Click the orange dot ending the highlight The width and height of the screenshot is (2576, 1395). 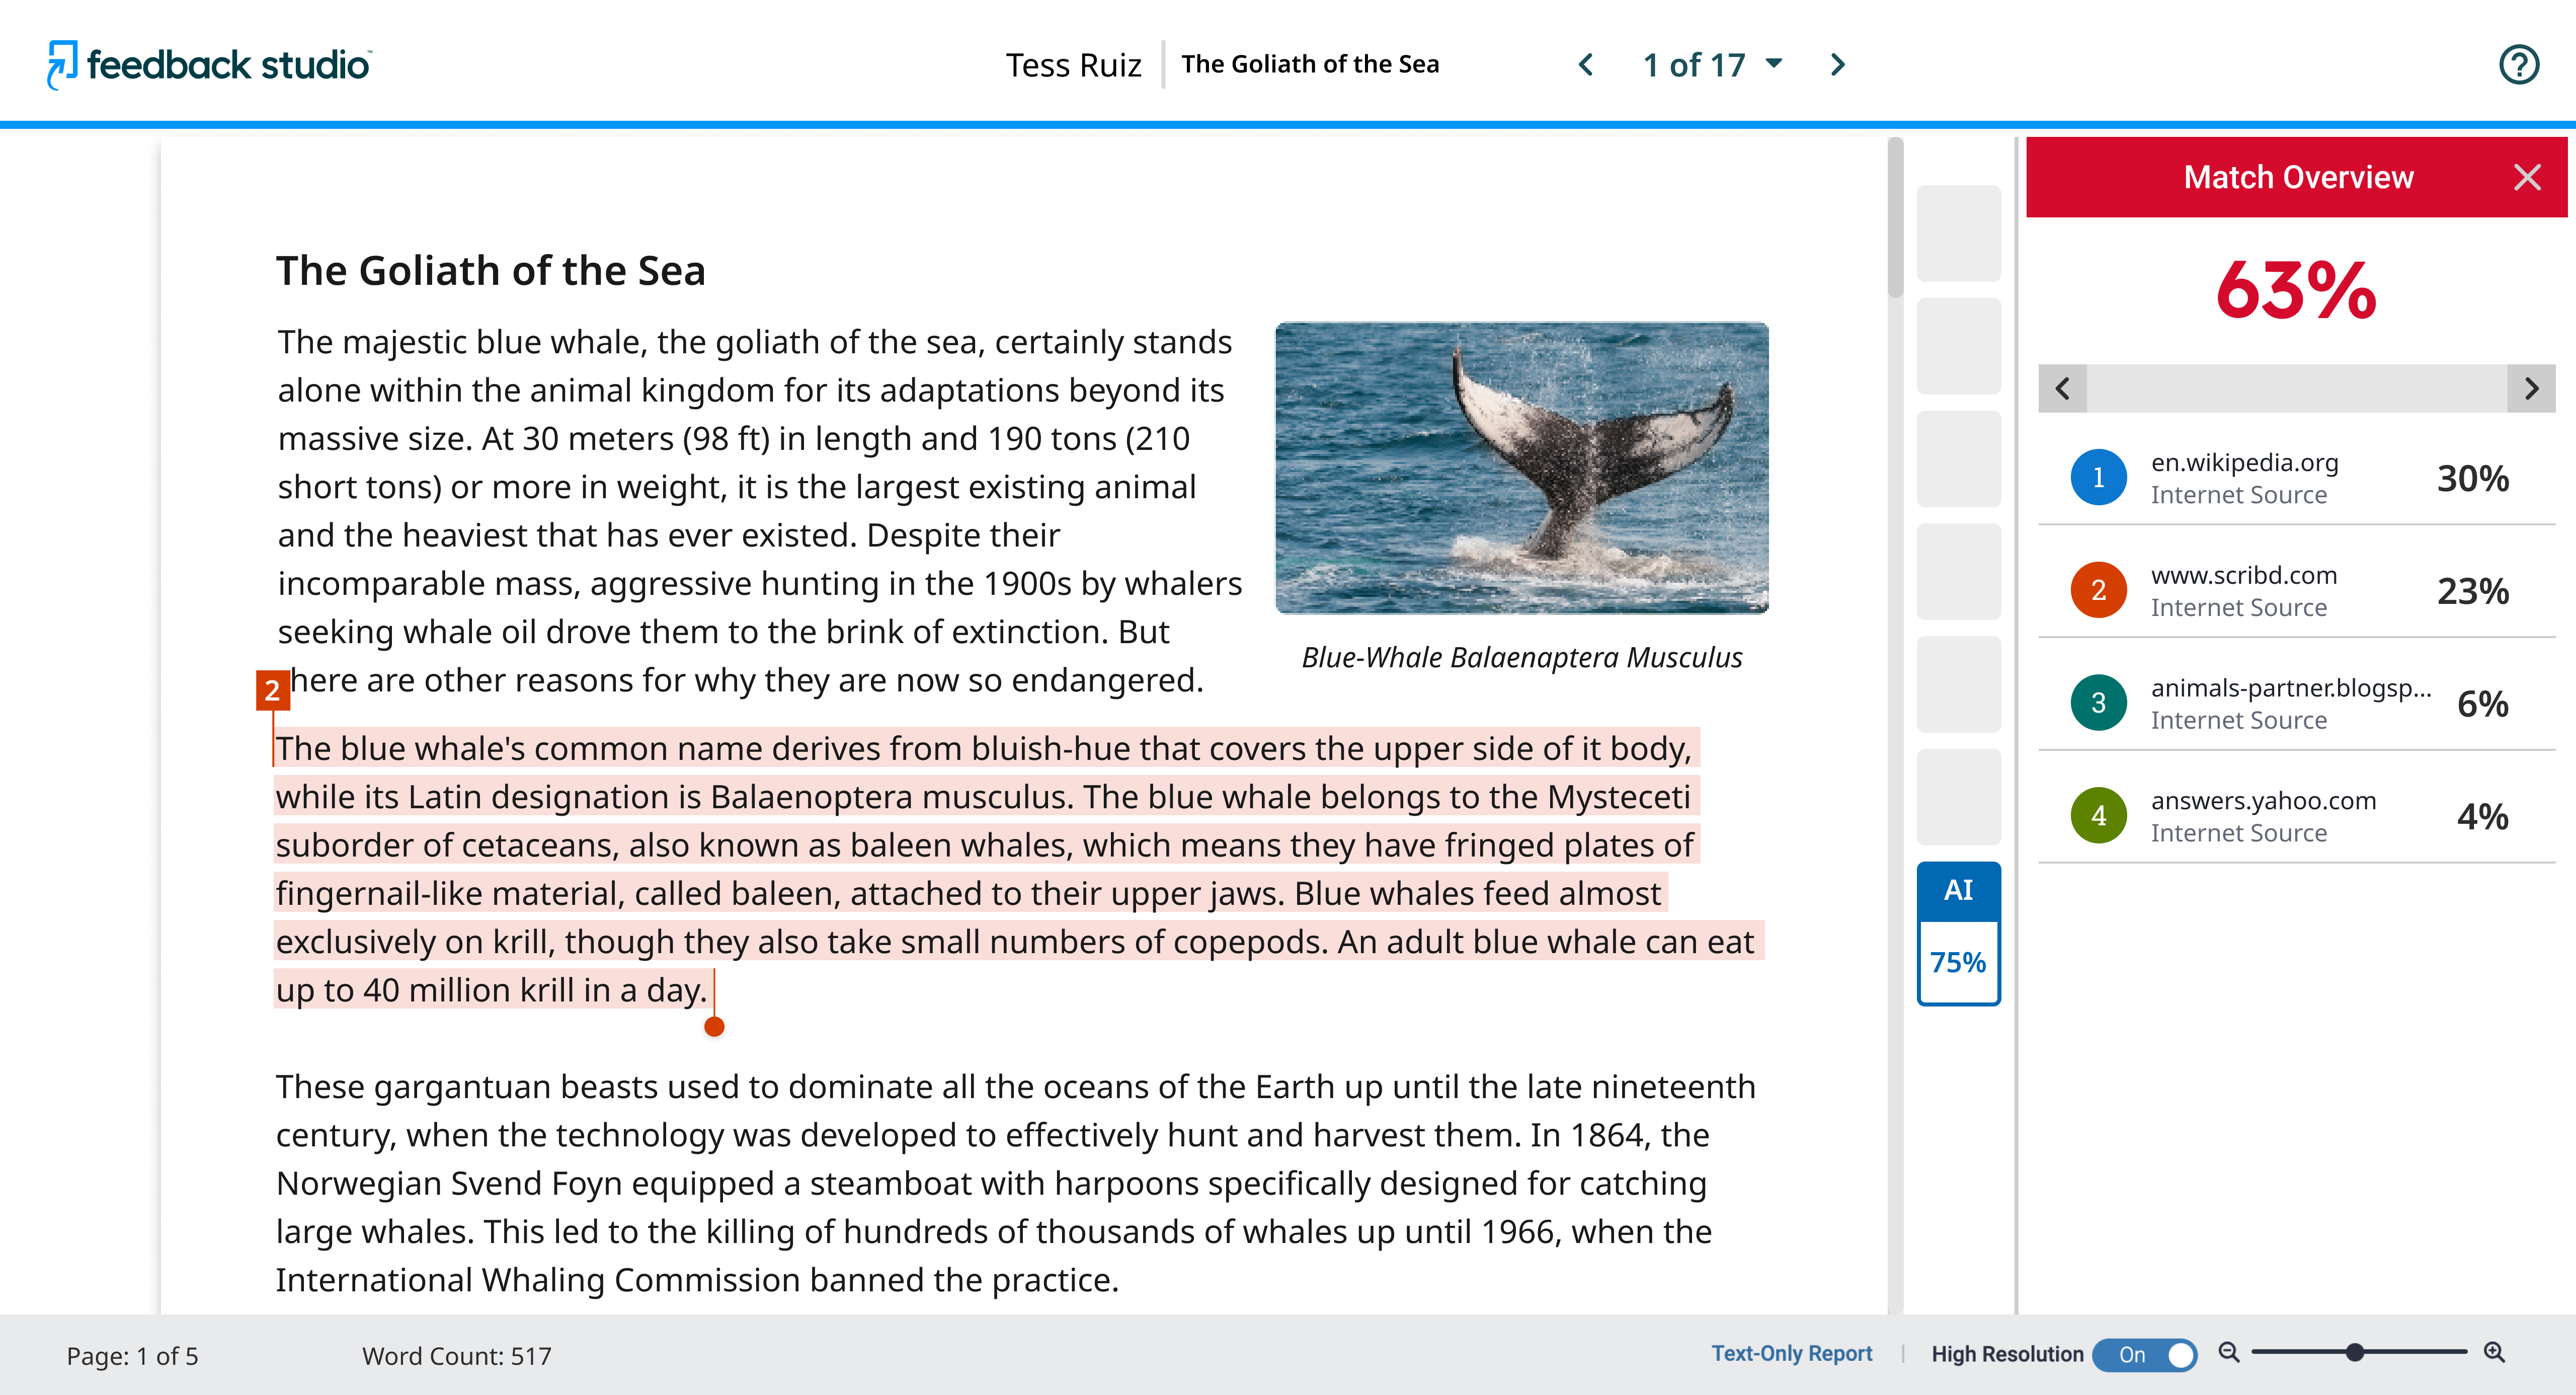pos(714,1026)
